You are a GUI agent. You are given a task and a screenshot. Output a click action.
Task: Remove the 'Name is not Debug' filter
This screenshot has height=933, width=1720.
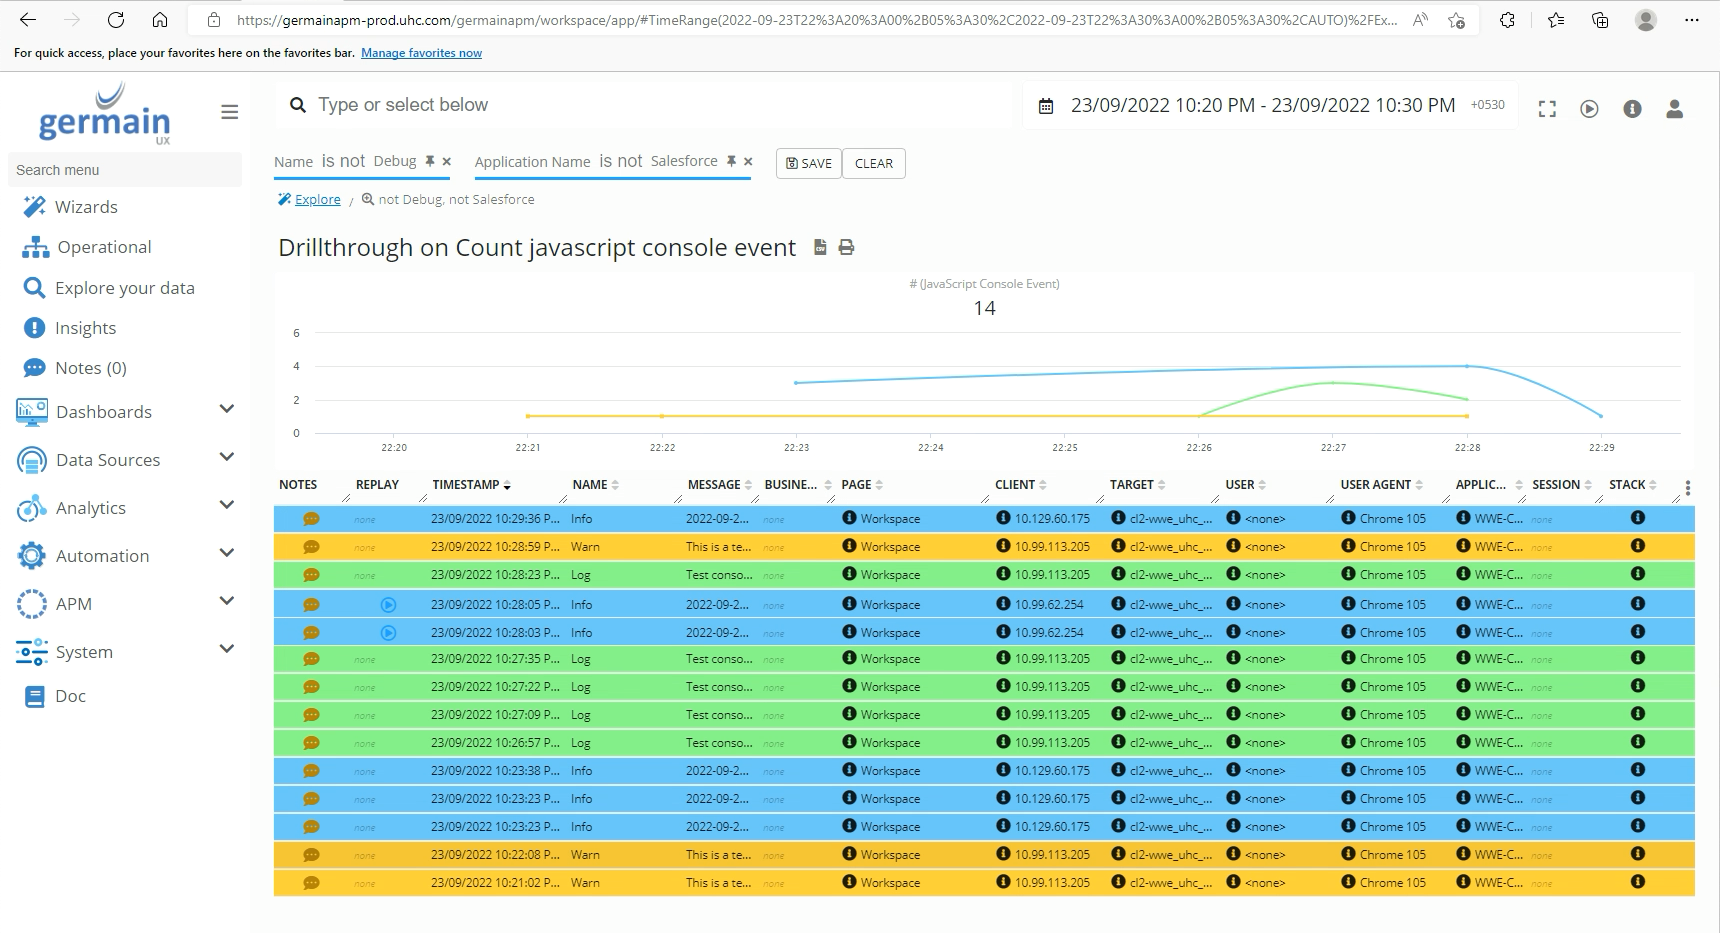pos(447,161)
